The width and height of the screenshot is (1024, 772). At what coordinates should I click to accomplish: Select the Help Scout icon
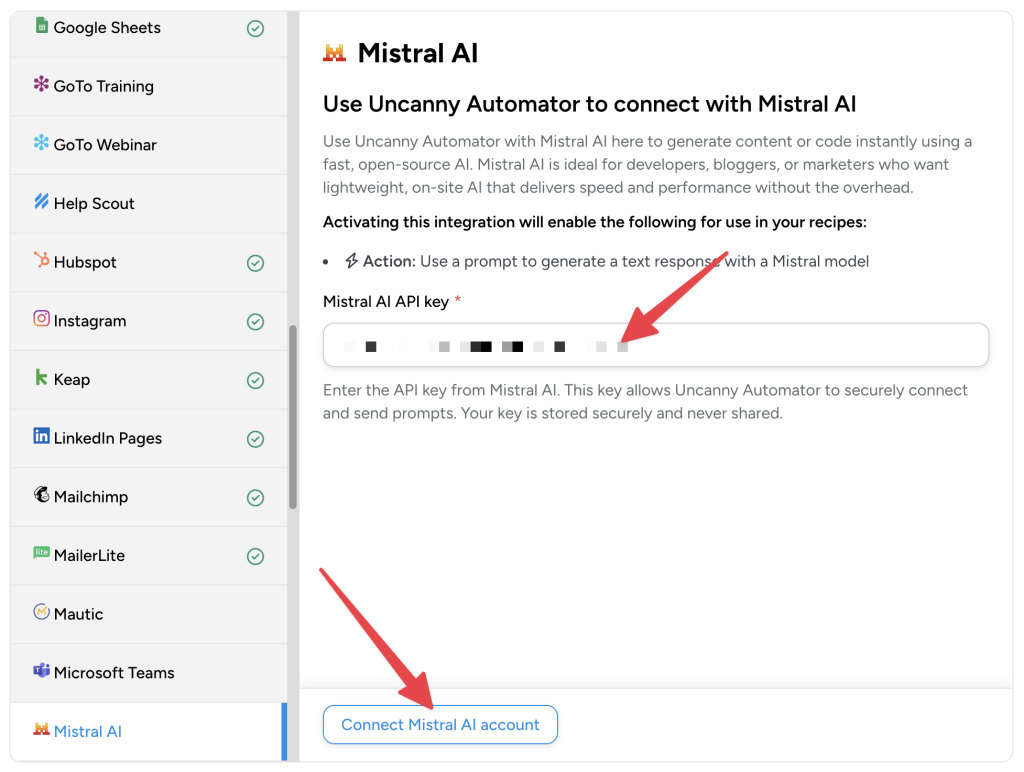pos(40,203)
